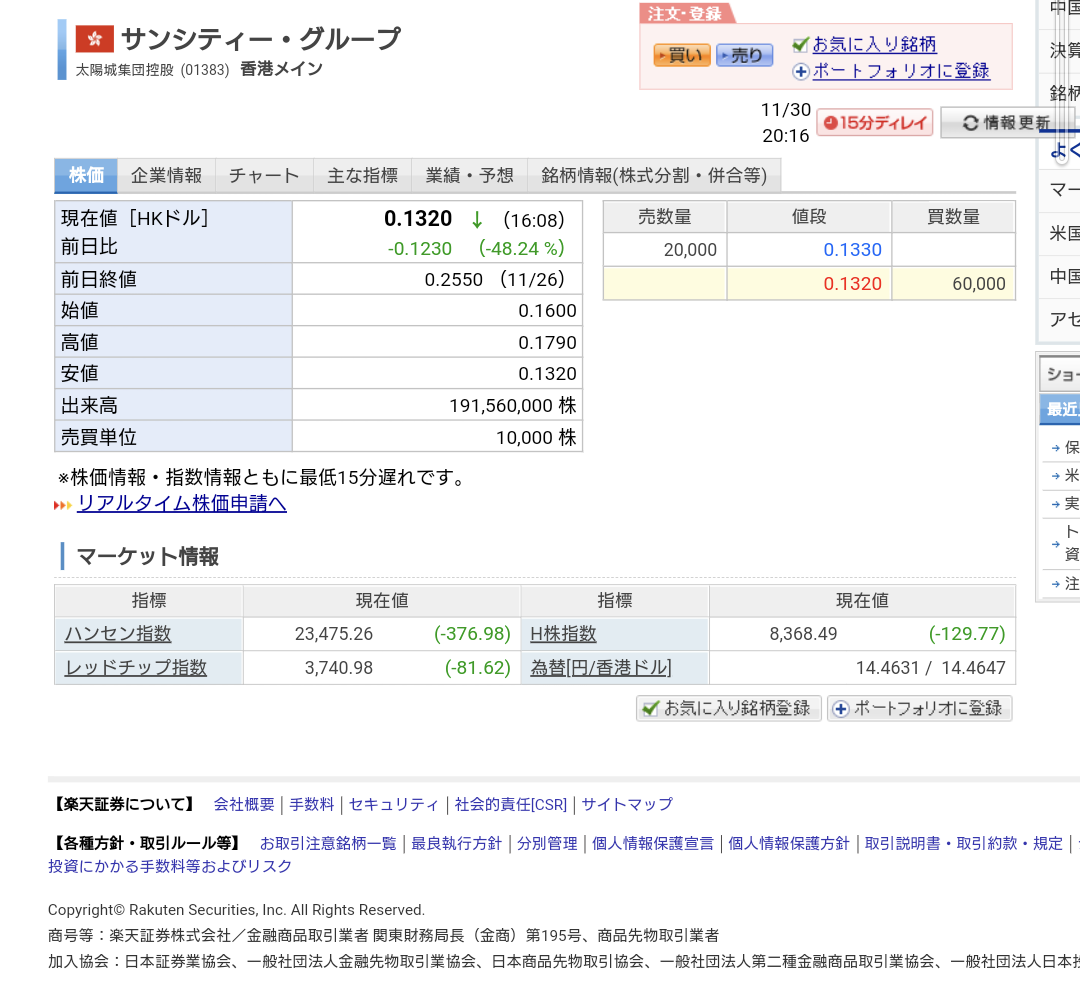
Task: Open 銘柄情報(株式分割・併合等) tab
Action: 654,176
